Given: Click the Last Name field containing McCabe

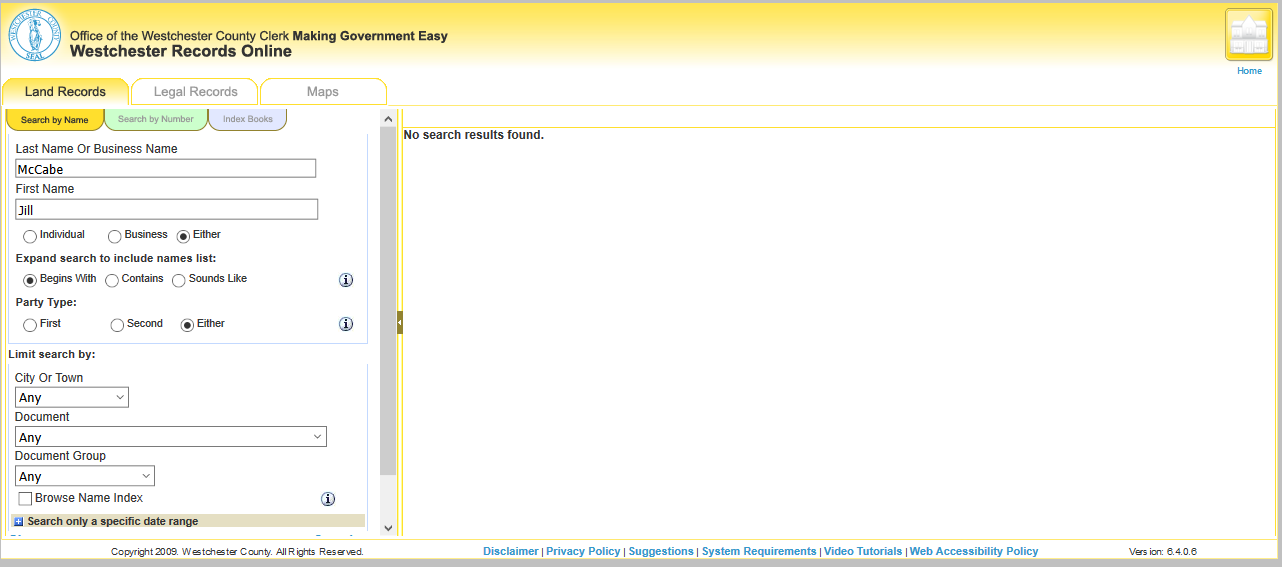Looking at the screenshot, I should 166,169.
